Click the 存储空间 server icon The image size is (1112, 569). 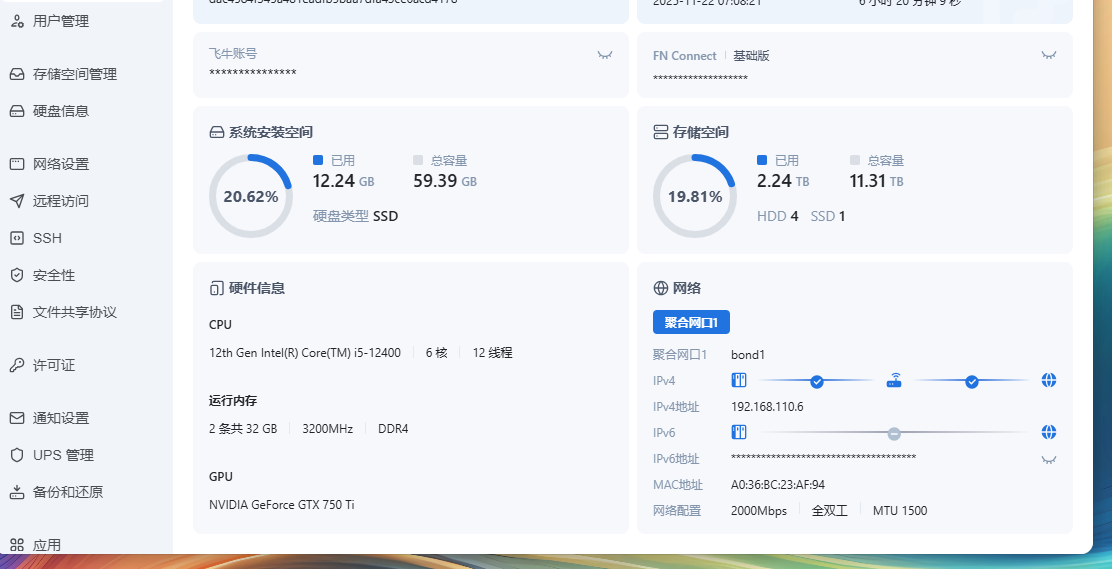pos(660,132)
